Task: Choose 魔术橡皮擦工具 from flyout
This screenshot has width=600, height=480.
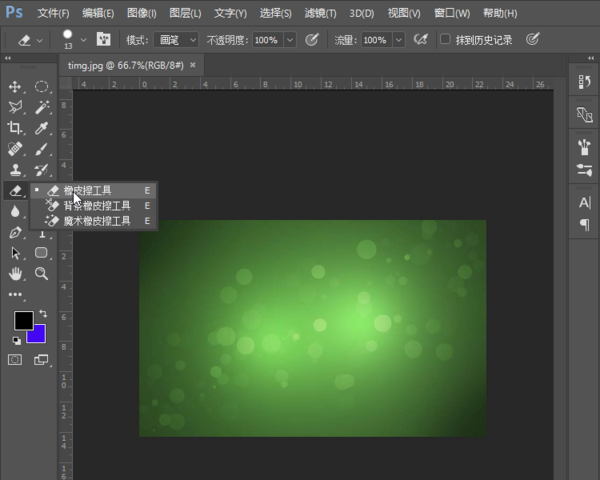Action: [x=93, y=221]
